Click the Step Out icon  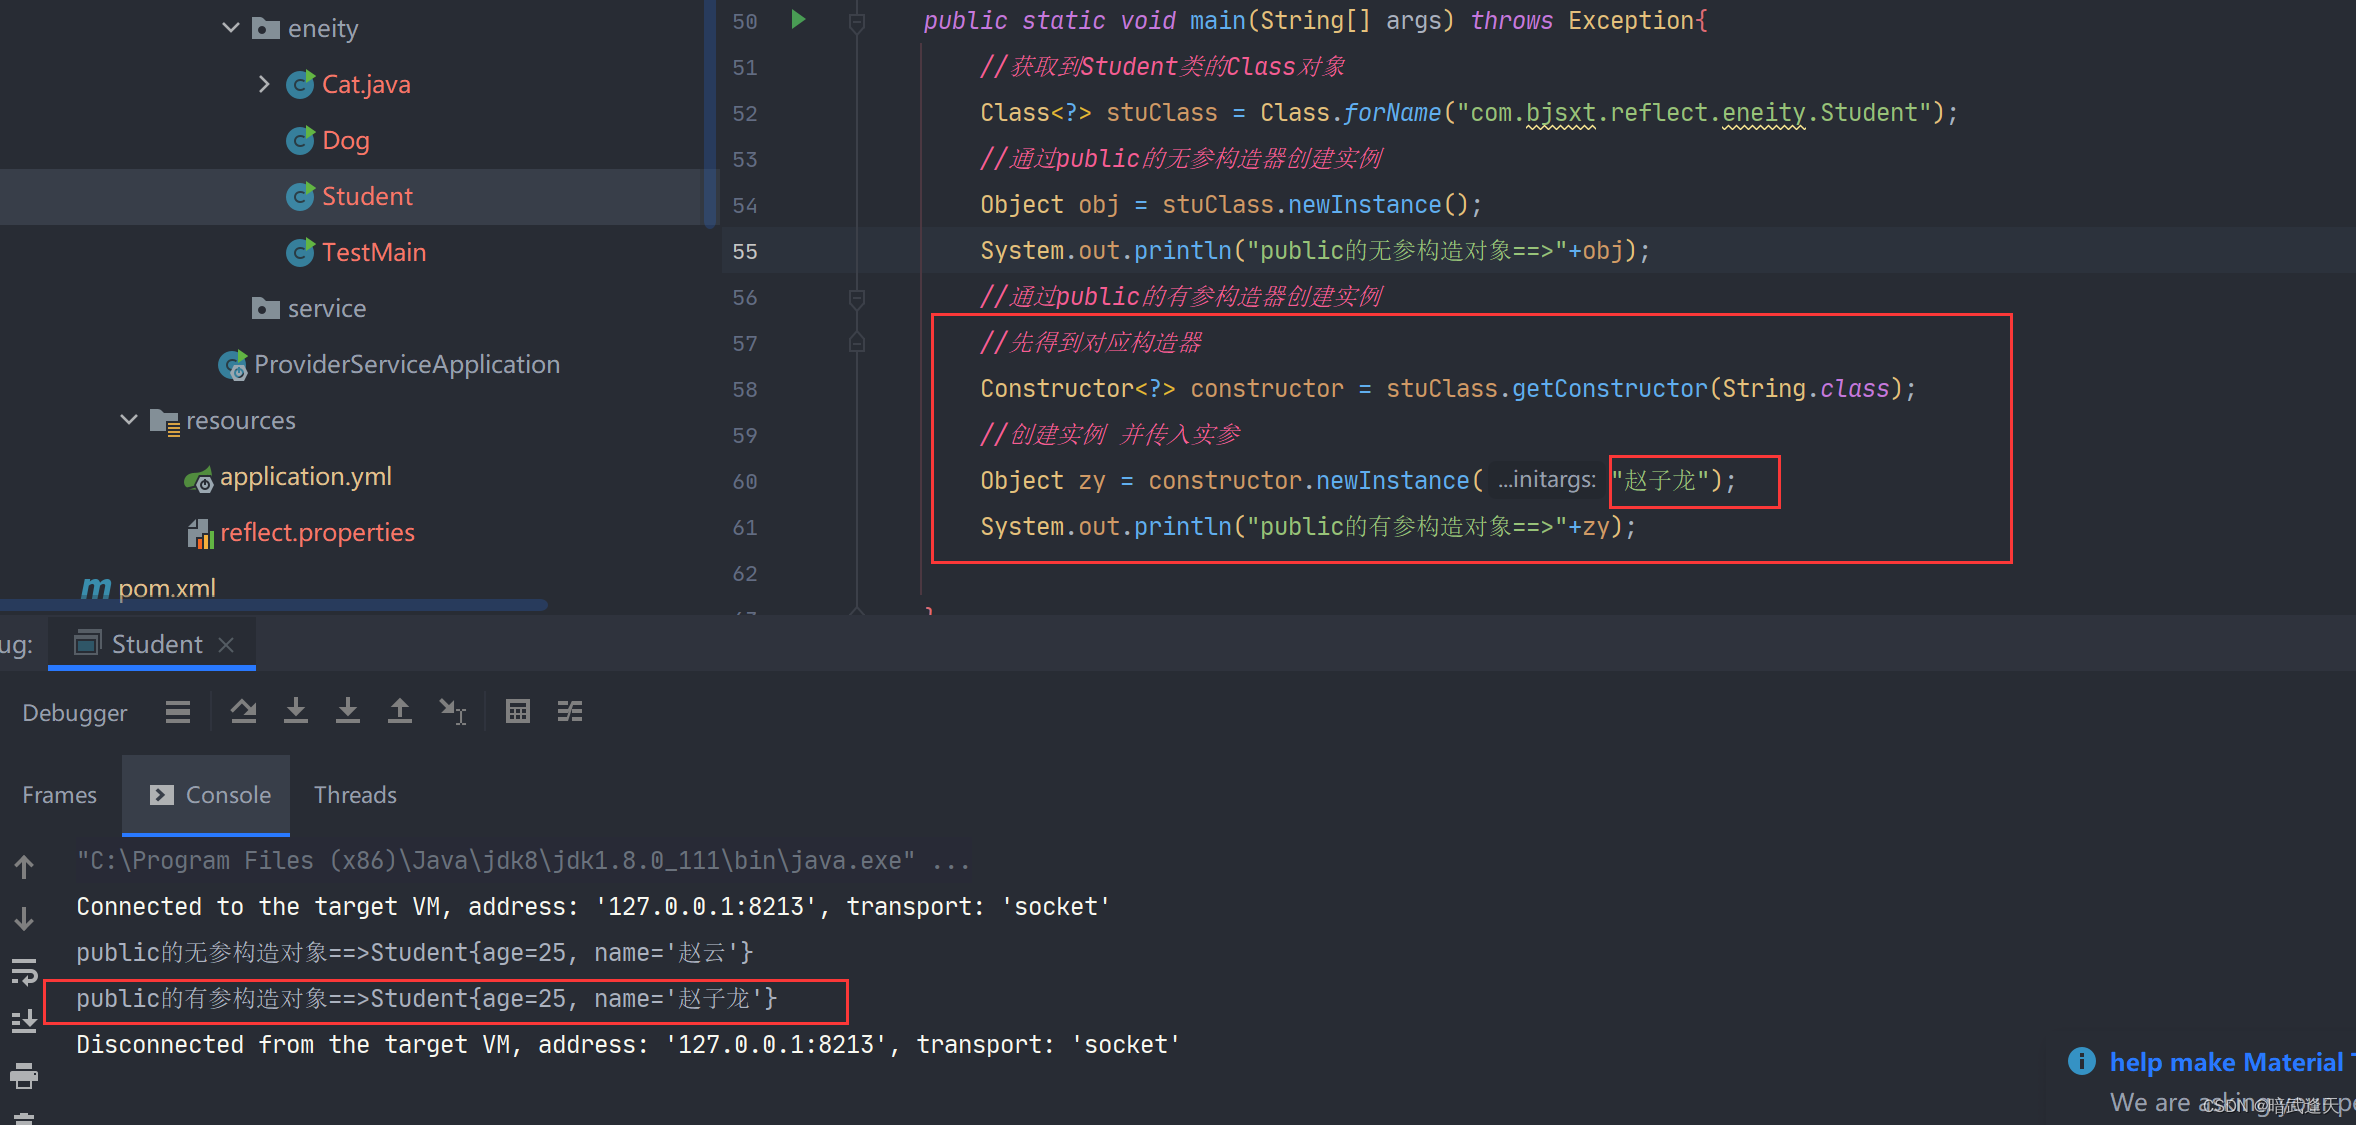coord(399,711)
